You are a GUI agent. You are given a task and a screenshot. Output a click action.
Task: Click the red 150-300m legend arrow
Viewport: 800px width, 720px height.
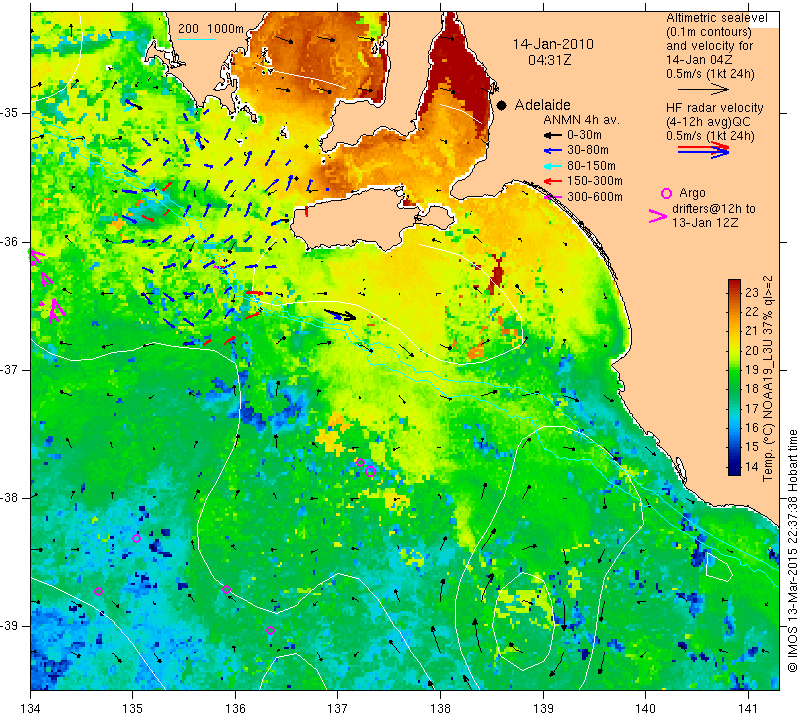click(552, 181)
